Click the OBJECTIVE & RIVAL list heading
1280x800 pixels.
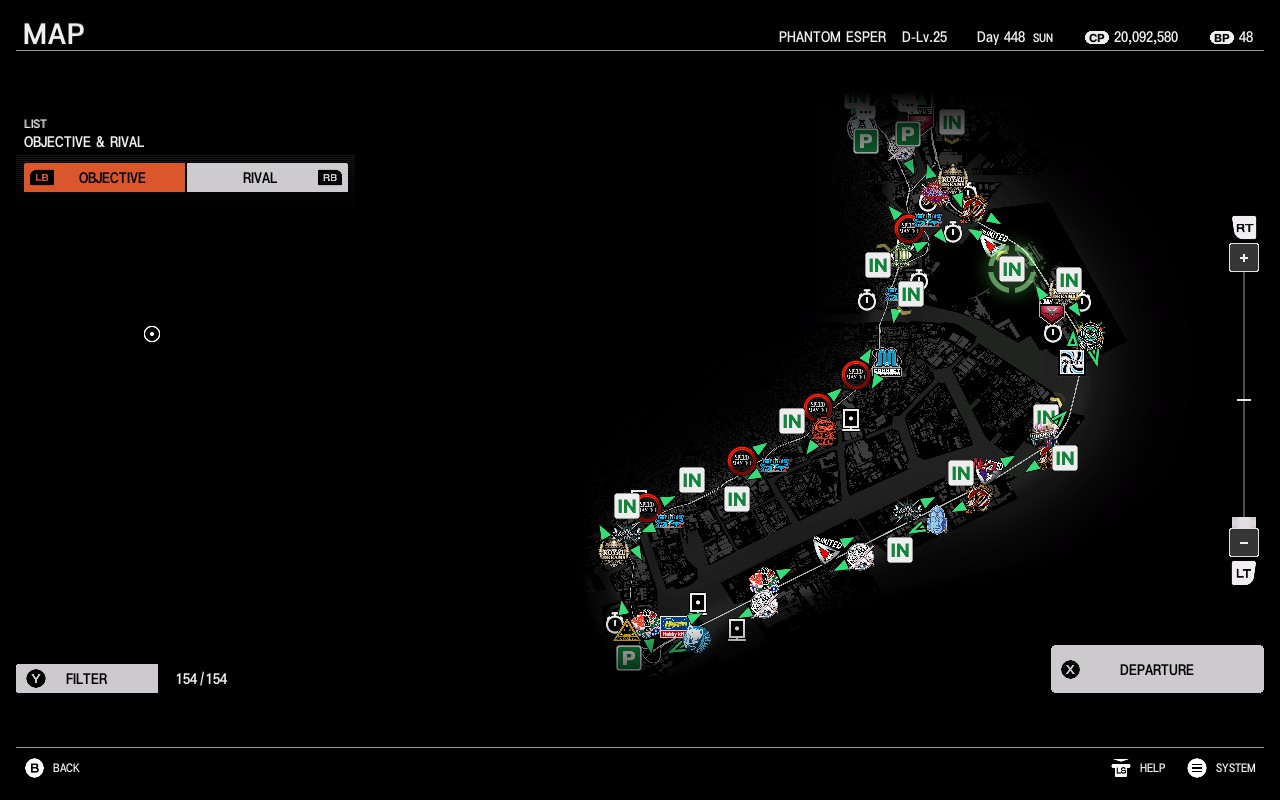tap(84, 142)
